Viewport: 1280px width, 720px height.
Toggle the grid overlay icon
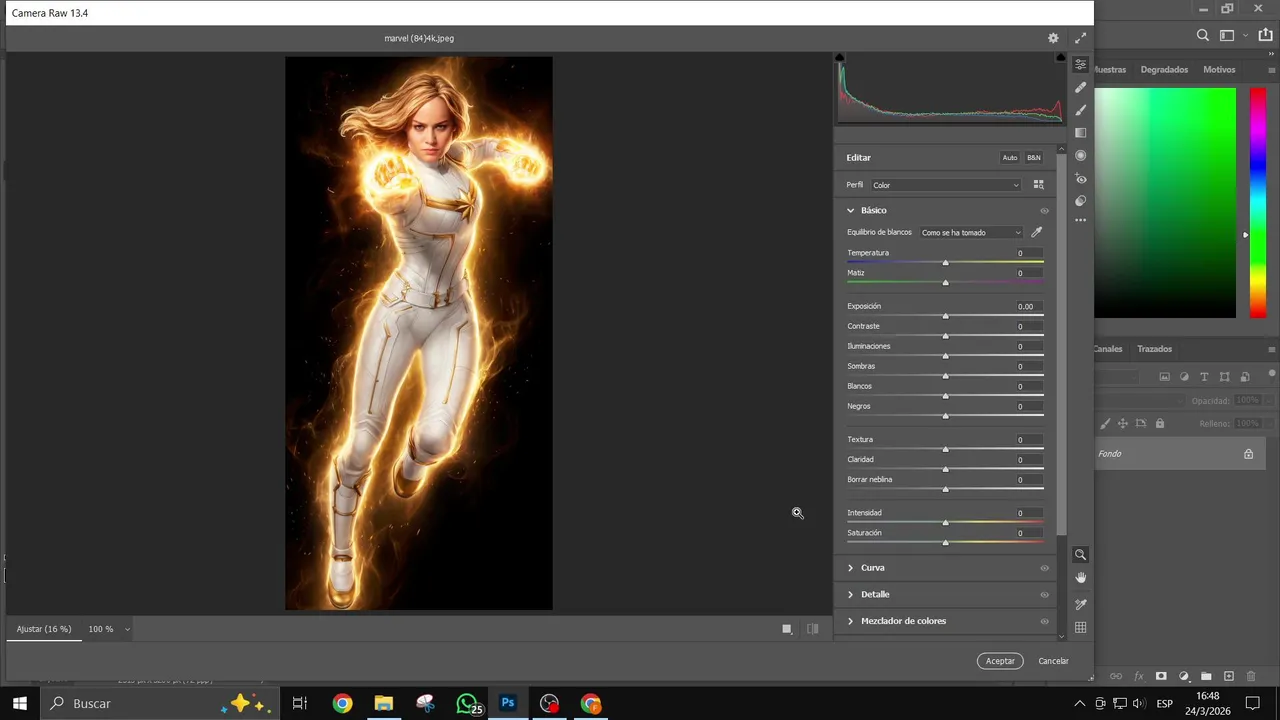point(1081,628)
